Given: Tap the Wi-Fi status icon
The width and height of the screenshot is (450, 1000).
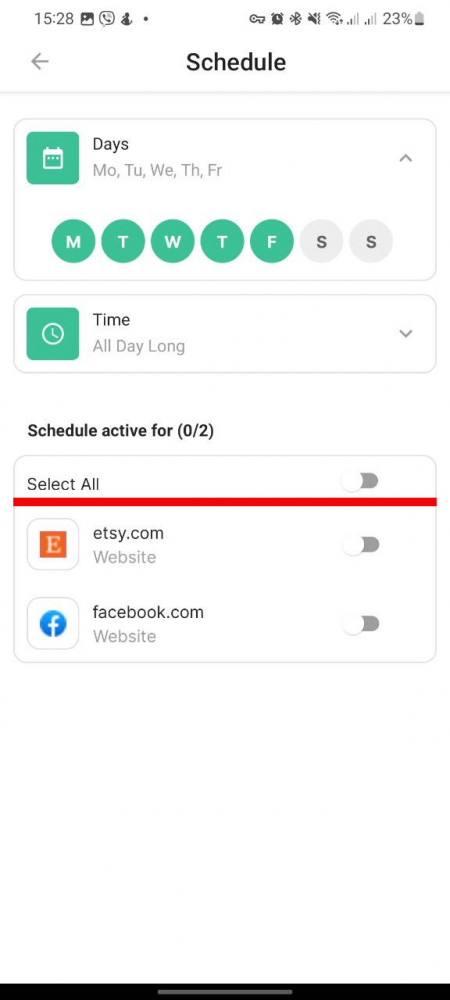Looking at the screenshot, I should 334,19.
